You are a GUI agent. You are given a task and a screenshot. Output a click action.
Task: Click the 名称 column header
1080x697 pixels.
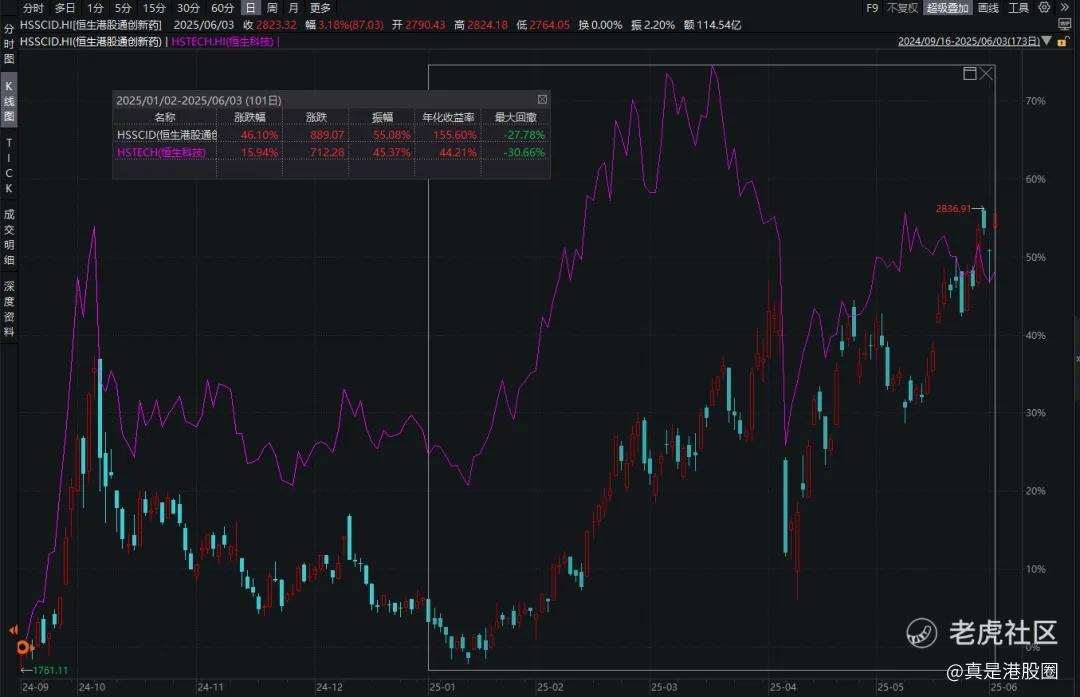point(165,117)
